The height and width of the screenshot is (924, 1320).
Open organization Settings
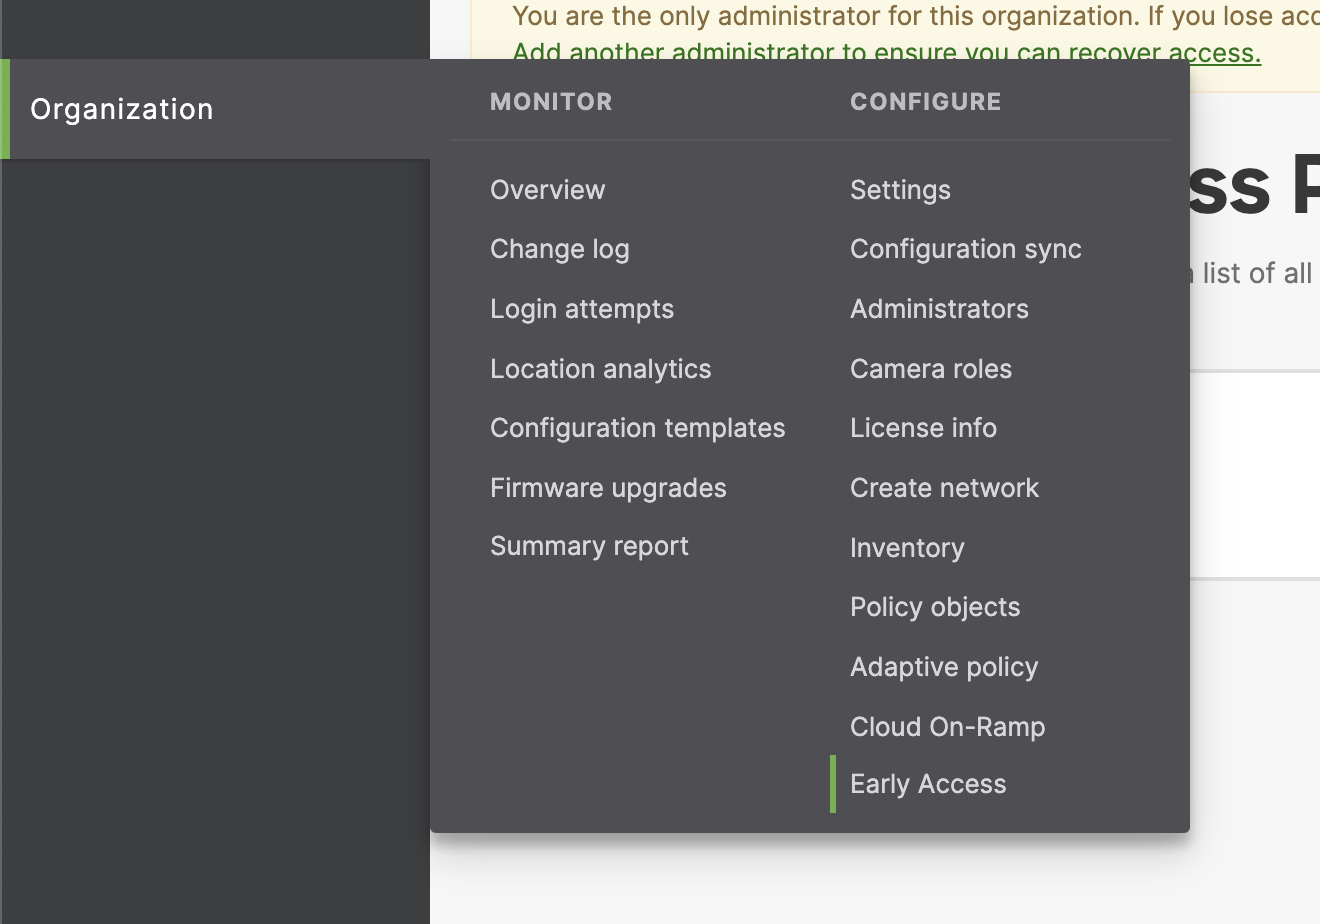[x=899, y=189]
